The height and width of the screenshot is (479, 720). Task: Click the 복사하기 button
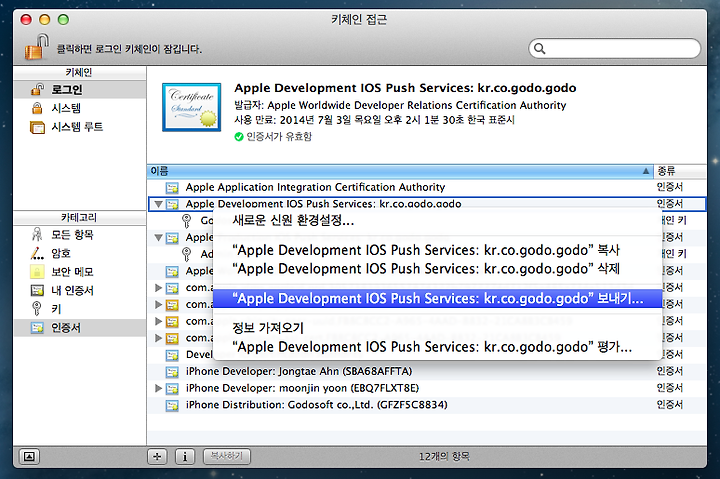click(227, 456)
